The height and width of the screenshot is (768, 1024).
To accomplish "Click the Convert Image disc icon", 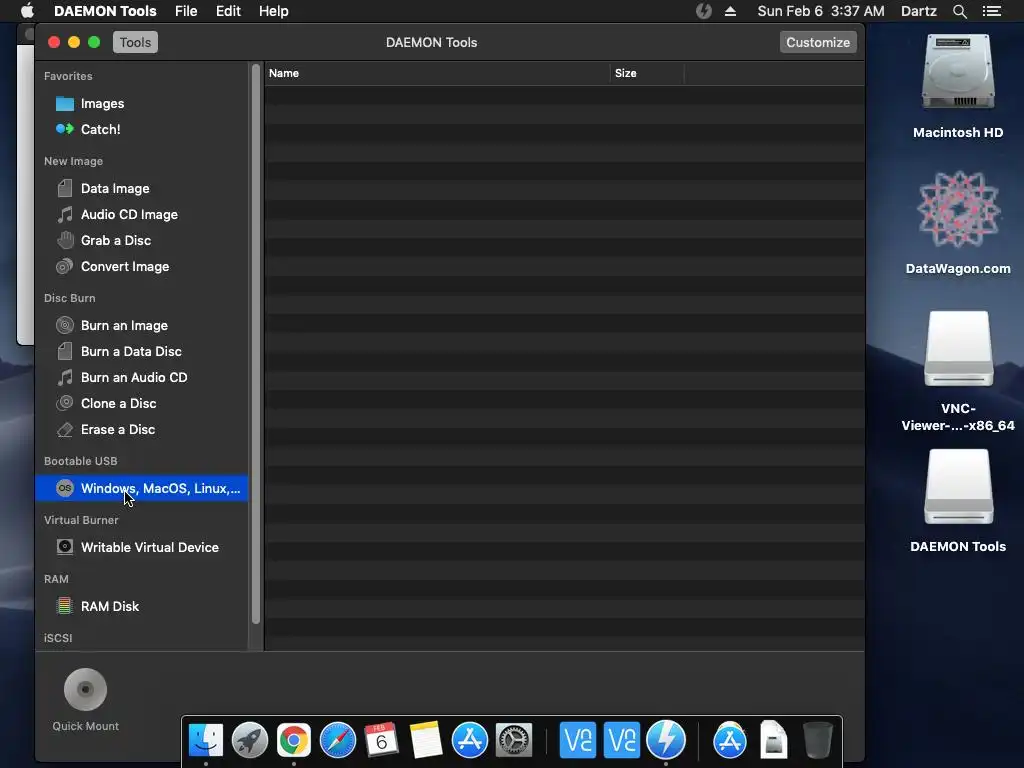I will (65, 266).
